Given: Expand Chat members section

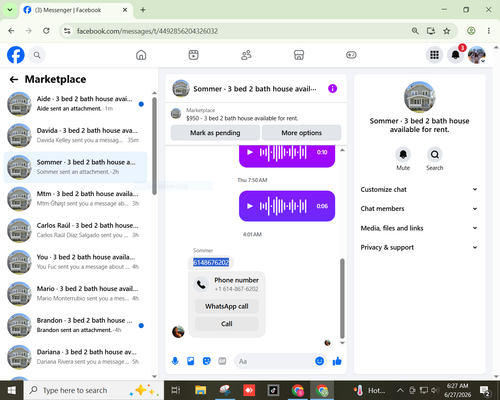Looking at the screenshot, I should pos(419,209).
